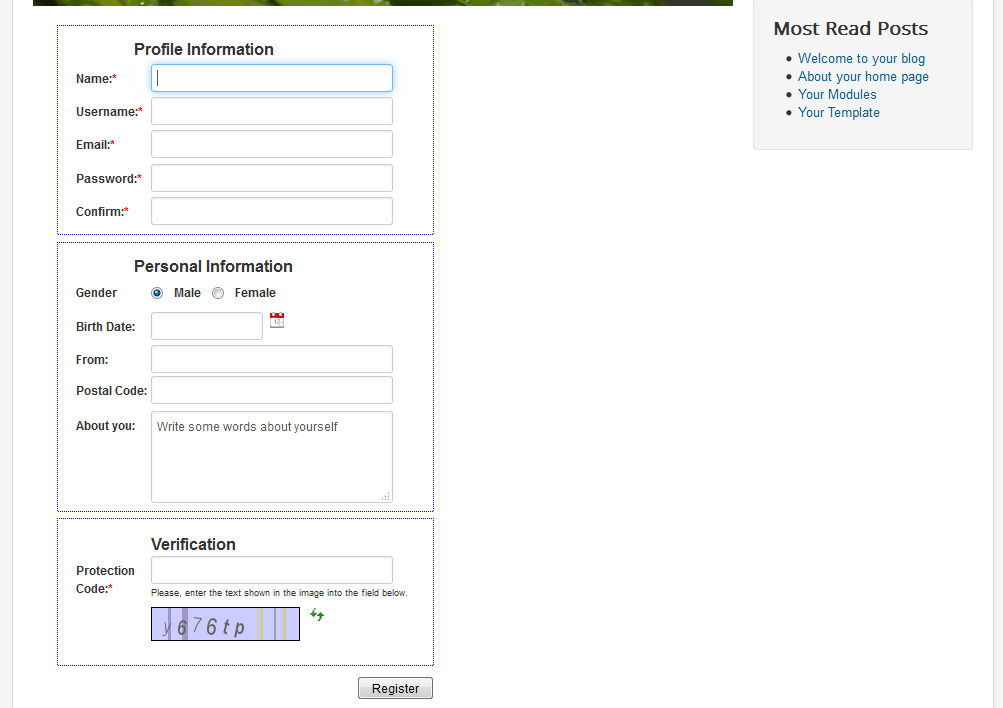Click the Confirm password field
This screenshot has width=1003, height=708.
272,211
